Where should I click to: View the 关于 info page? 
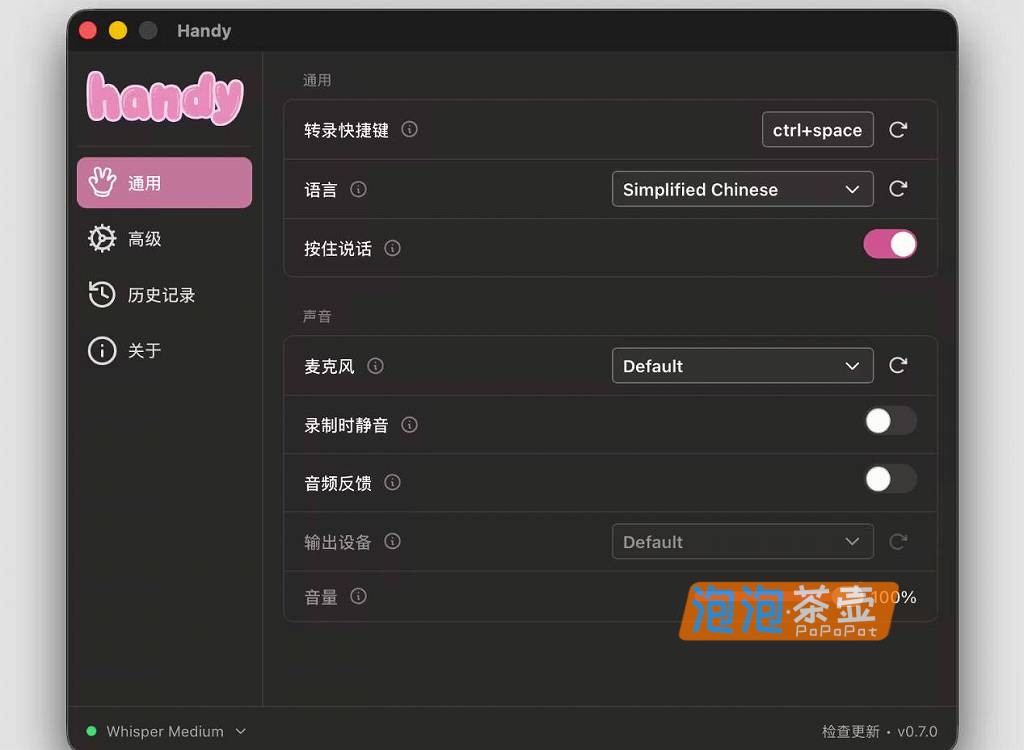coord(163,350)
